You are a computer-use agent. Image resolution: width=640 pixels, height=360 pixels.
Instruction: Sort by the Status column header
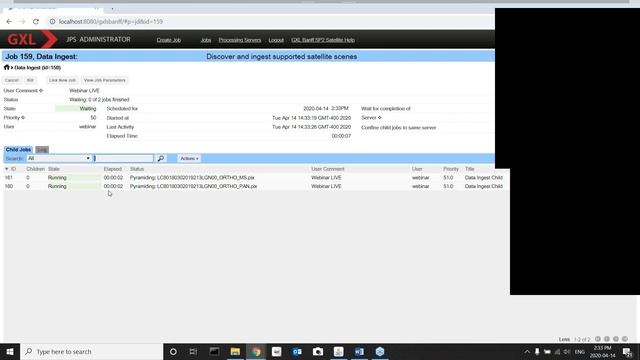coord(137,169)
